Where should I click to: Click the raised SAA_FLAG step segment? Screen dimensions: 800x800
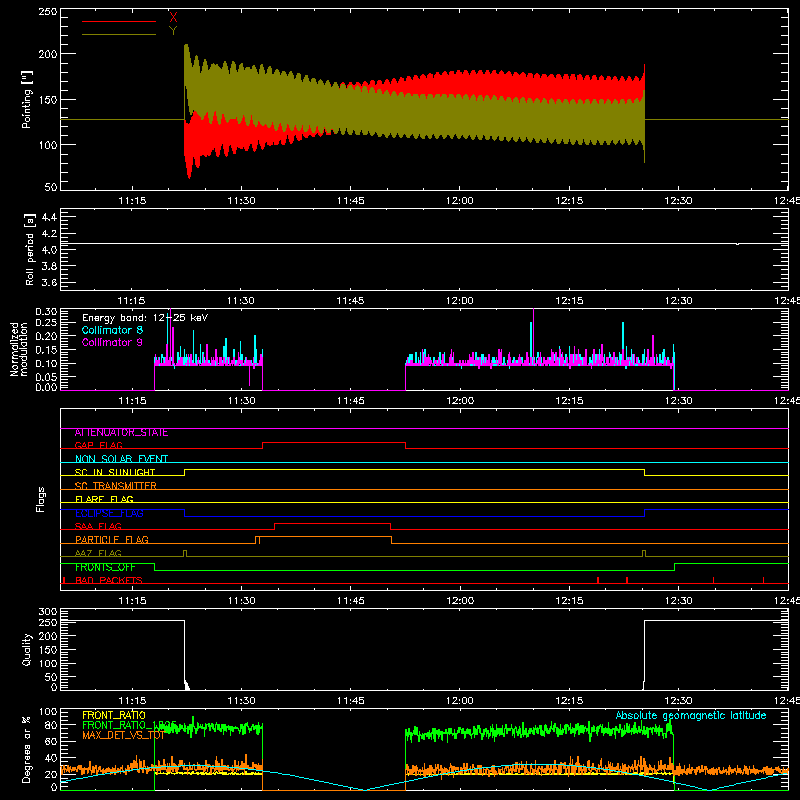pyautogui.click(x=333, y=523)
